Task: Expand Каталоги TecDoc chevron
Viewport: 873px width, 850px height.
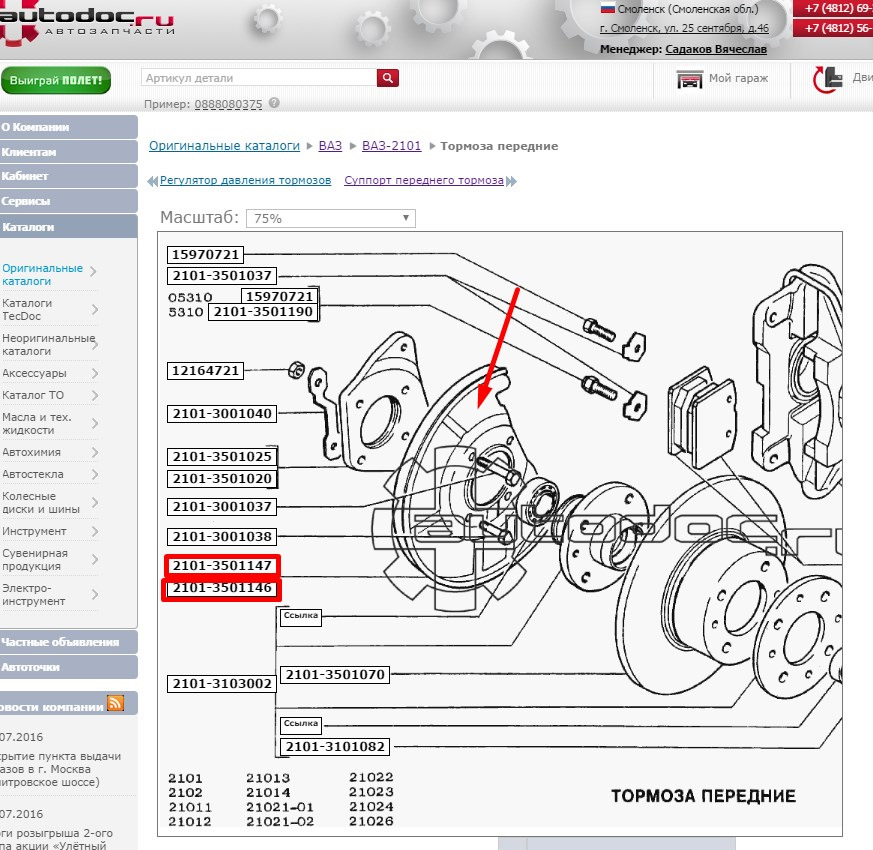Action: point(95,309)
